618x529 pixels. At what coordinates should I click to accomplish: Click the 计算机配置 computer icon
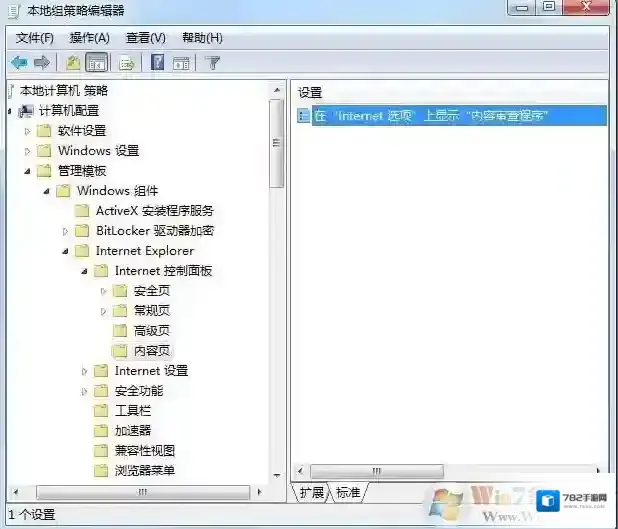[26, 111]
